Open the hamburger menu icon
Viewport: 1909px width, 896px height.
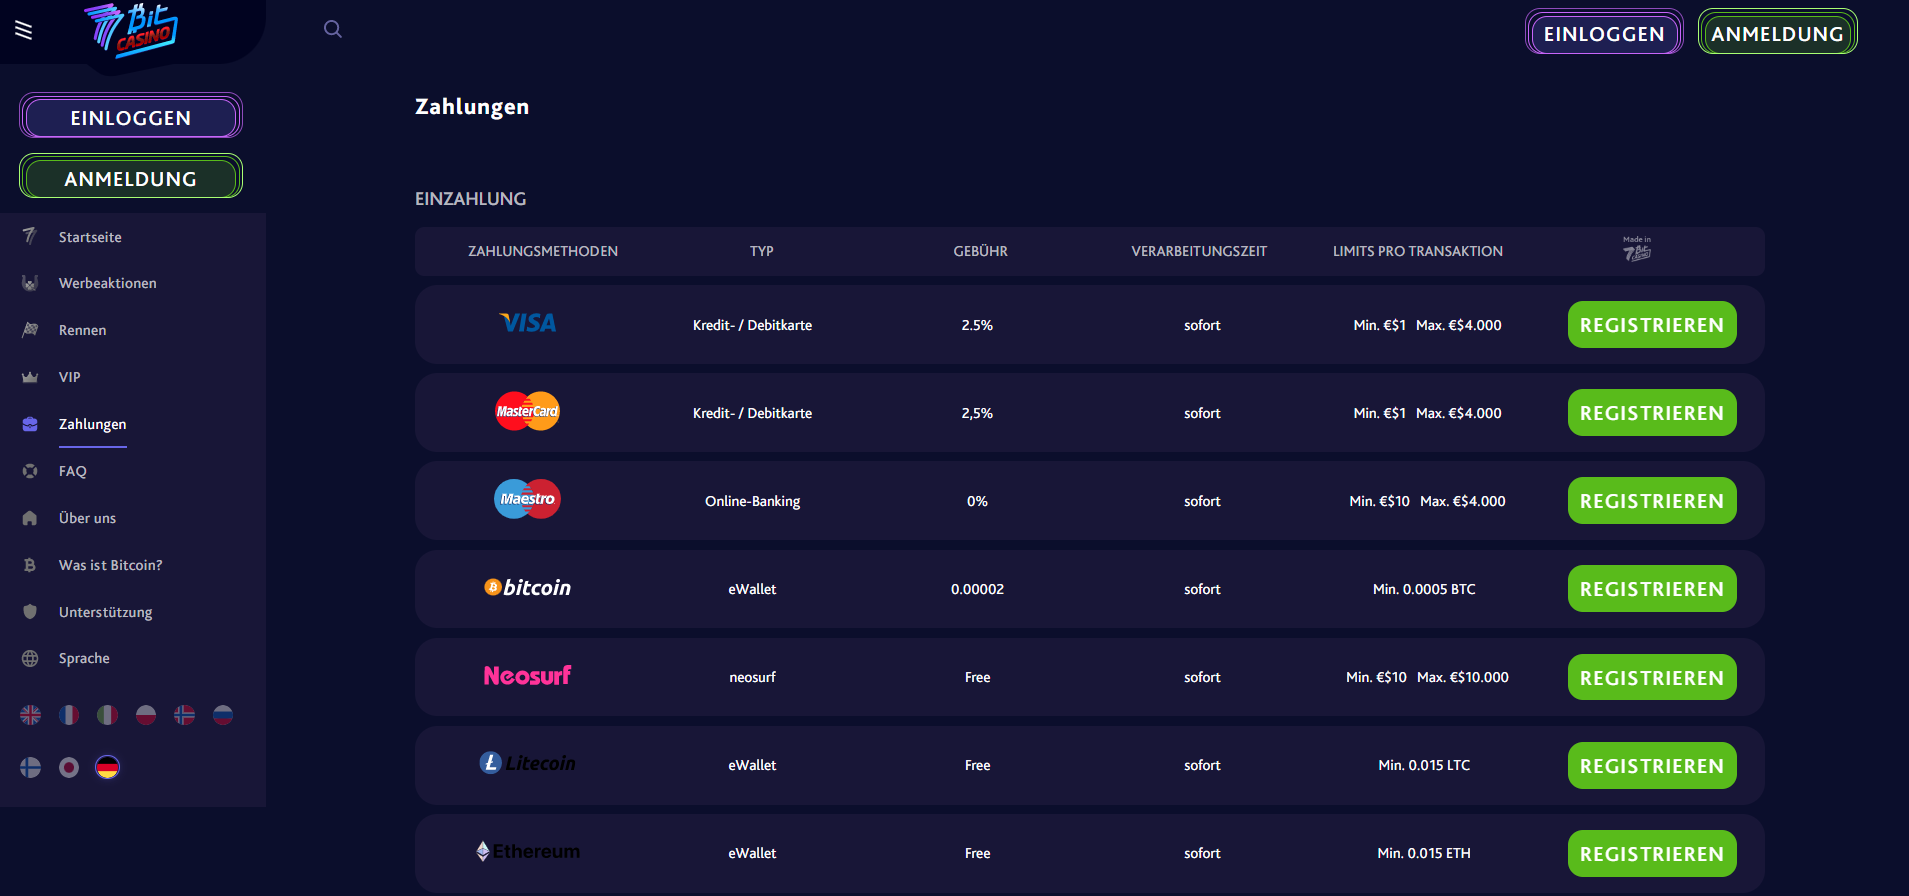(24, 30)
